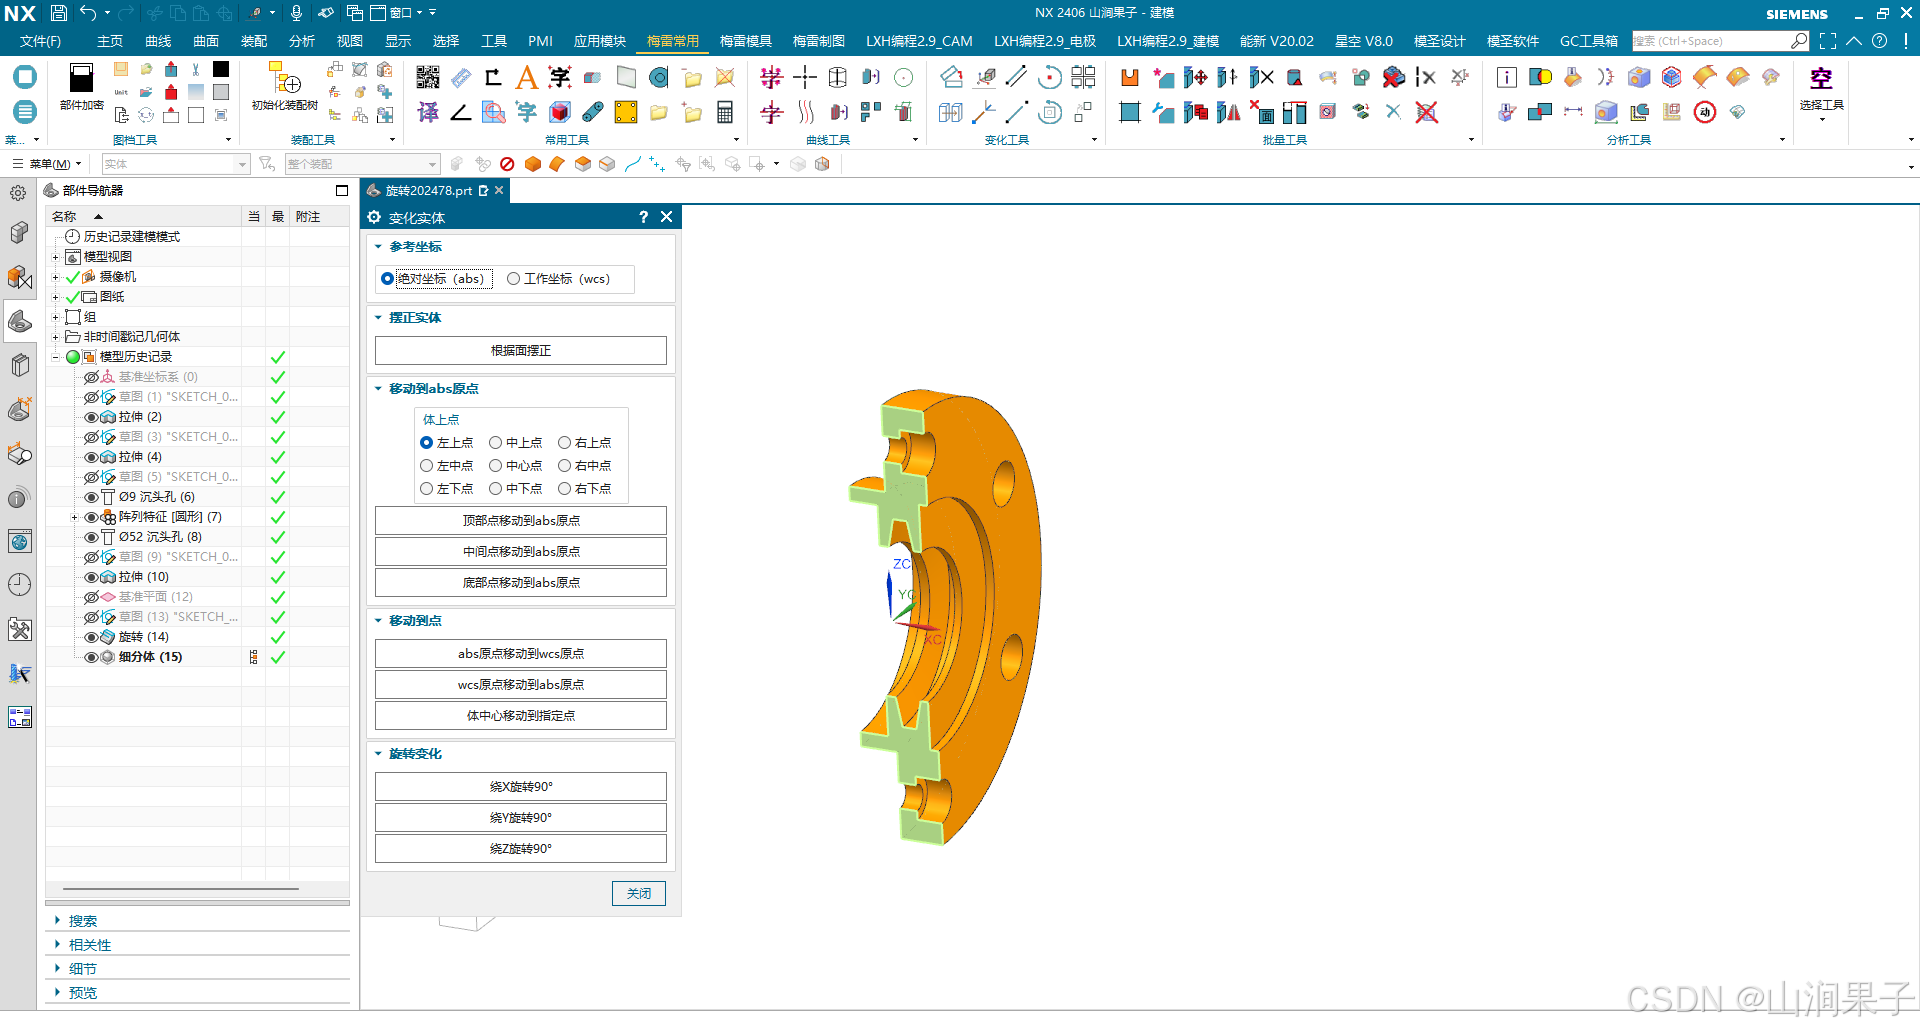Click 顶部点移动到abs原点 button
1920x1031 pixels.
coord(521,521)
